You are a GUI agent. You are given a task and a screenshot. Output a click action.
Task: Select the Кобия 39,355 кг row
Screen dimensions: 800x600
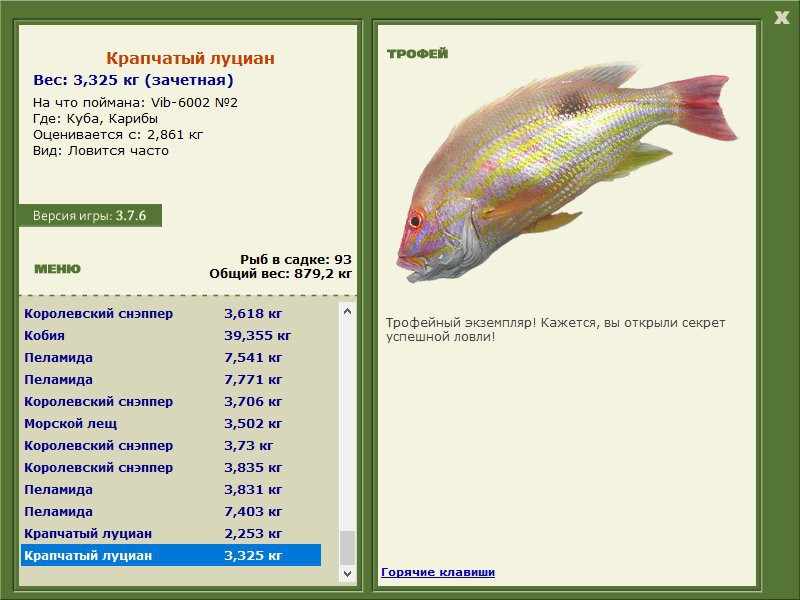pyautogui.click(x=171, y=335)
